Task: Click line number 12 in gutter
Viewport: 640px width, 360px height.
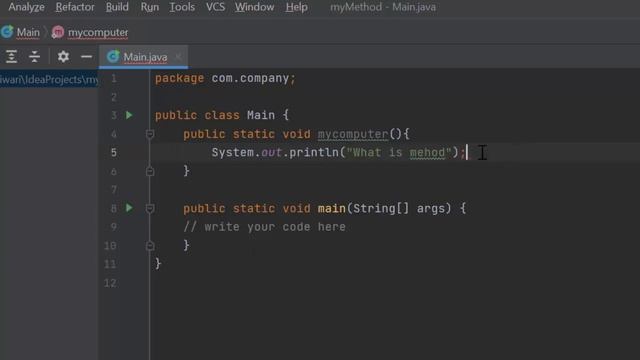Action: coord(110,283)
